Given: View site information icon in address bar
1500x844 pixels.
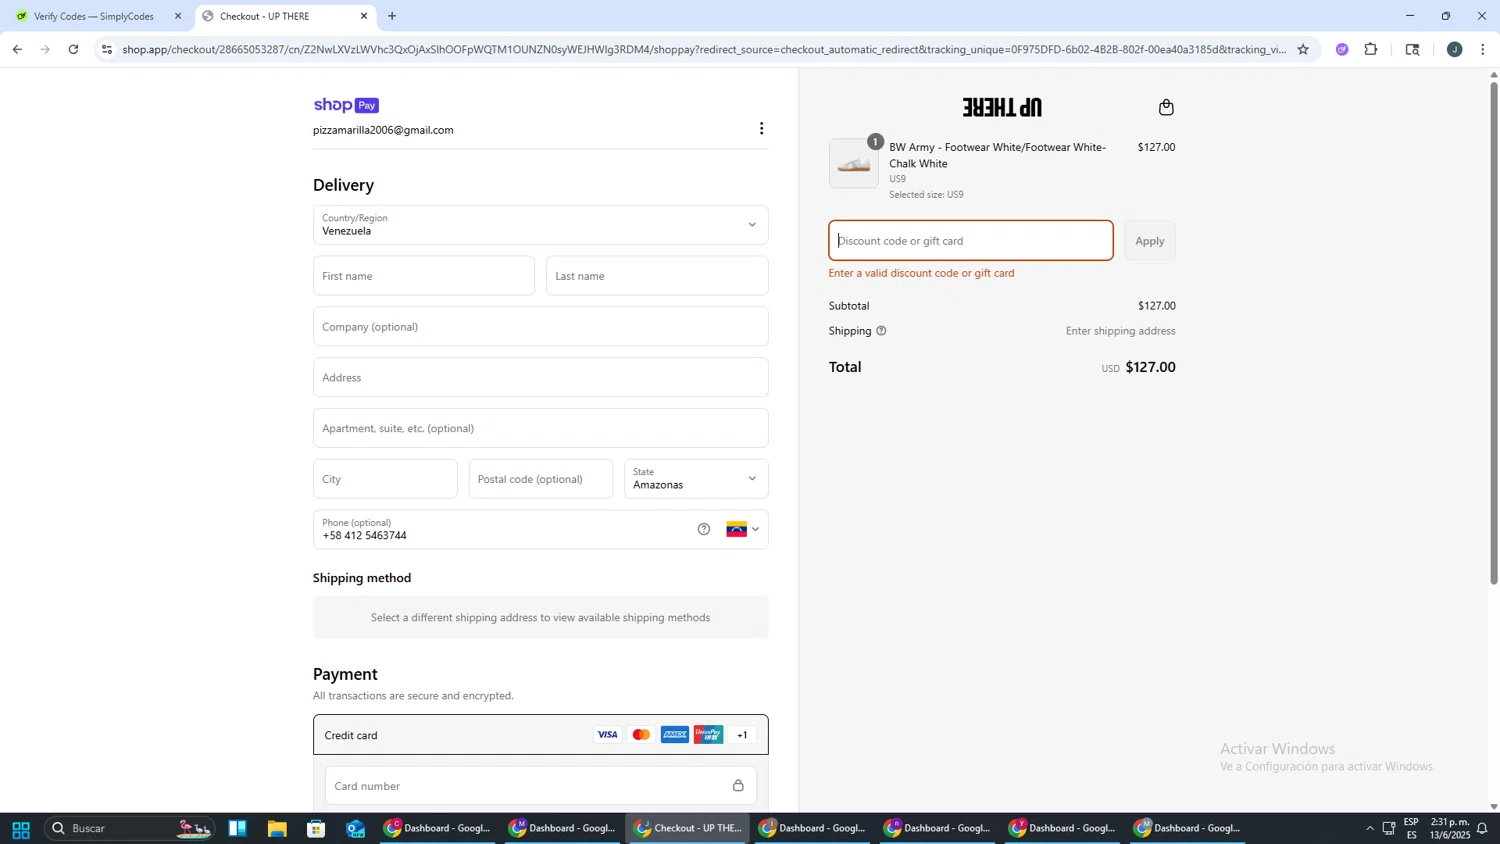Looking at the screenshot, I should 107,49.
